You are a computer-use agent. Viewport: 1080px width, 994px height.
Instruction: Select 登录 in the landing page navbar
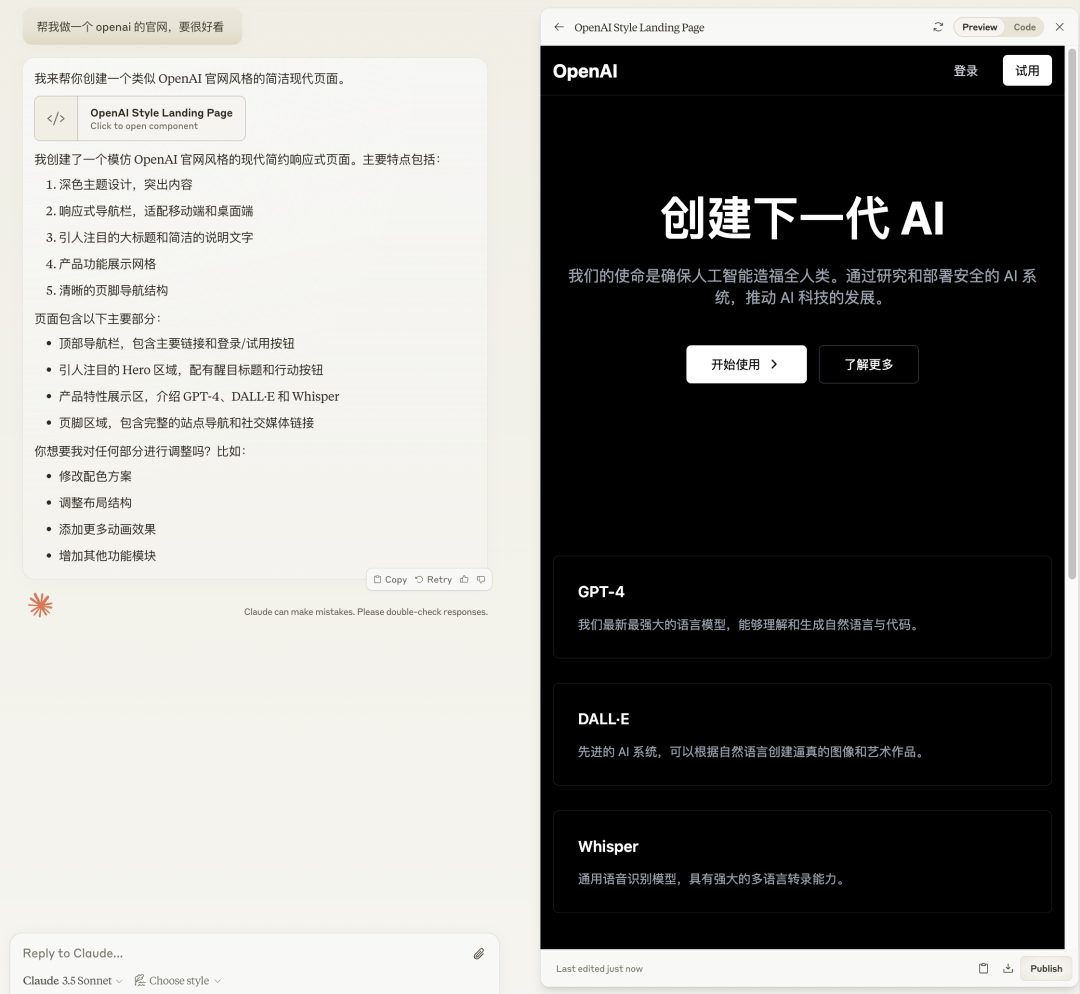click(x=965, y=70)
